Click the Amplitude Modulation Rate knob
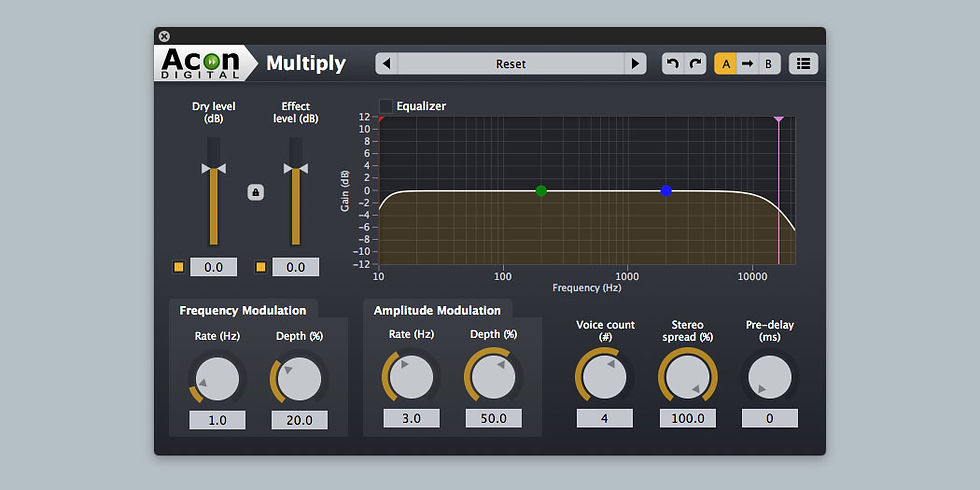980x490 pixels. pyautogui.click(x=411, y=377)
